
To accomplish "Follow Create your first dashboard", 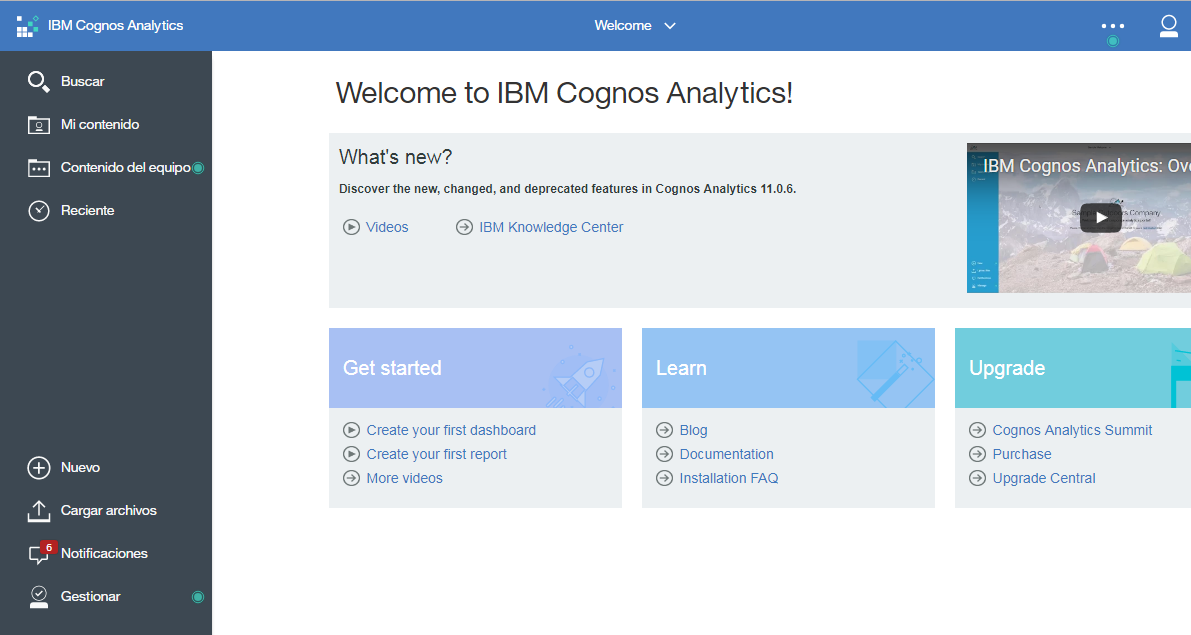I will (x=451, y=430).
